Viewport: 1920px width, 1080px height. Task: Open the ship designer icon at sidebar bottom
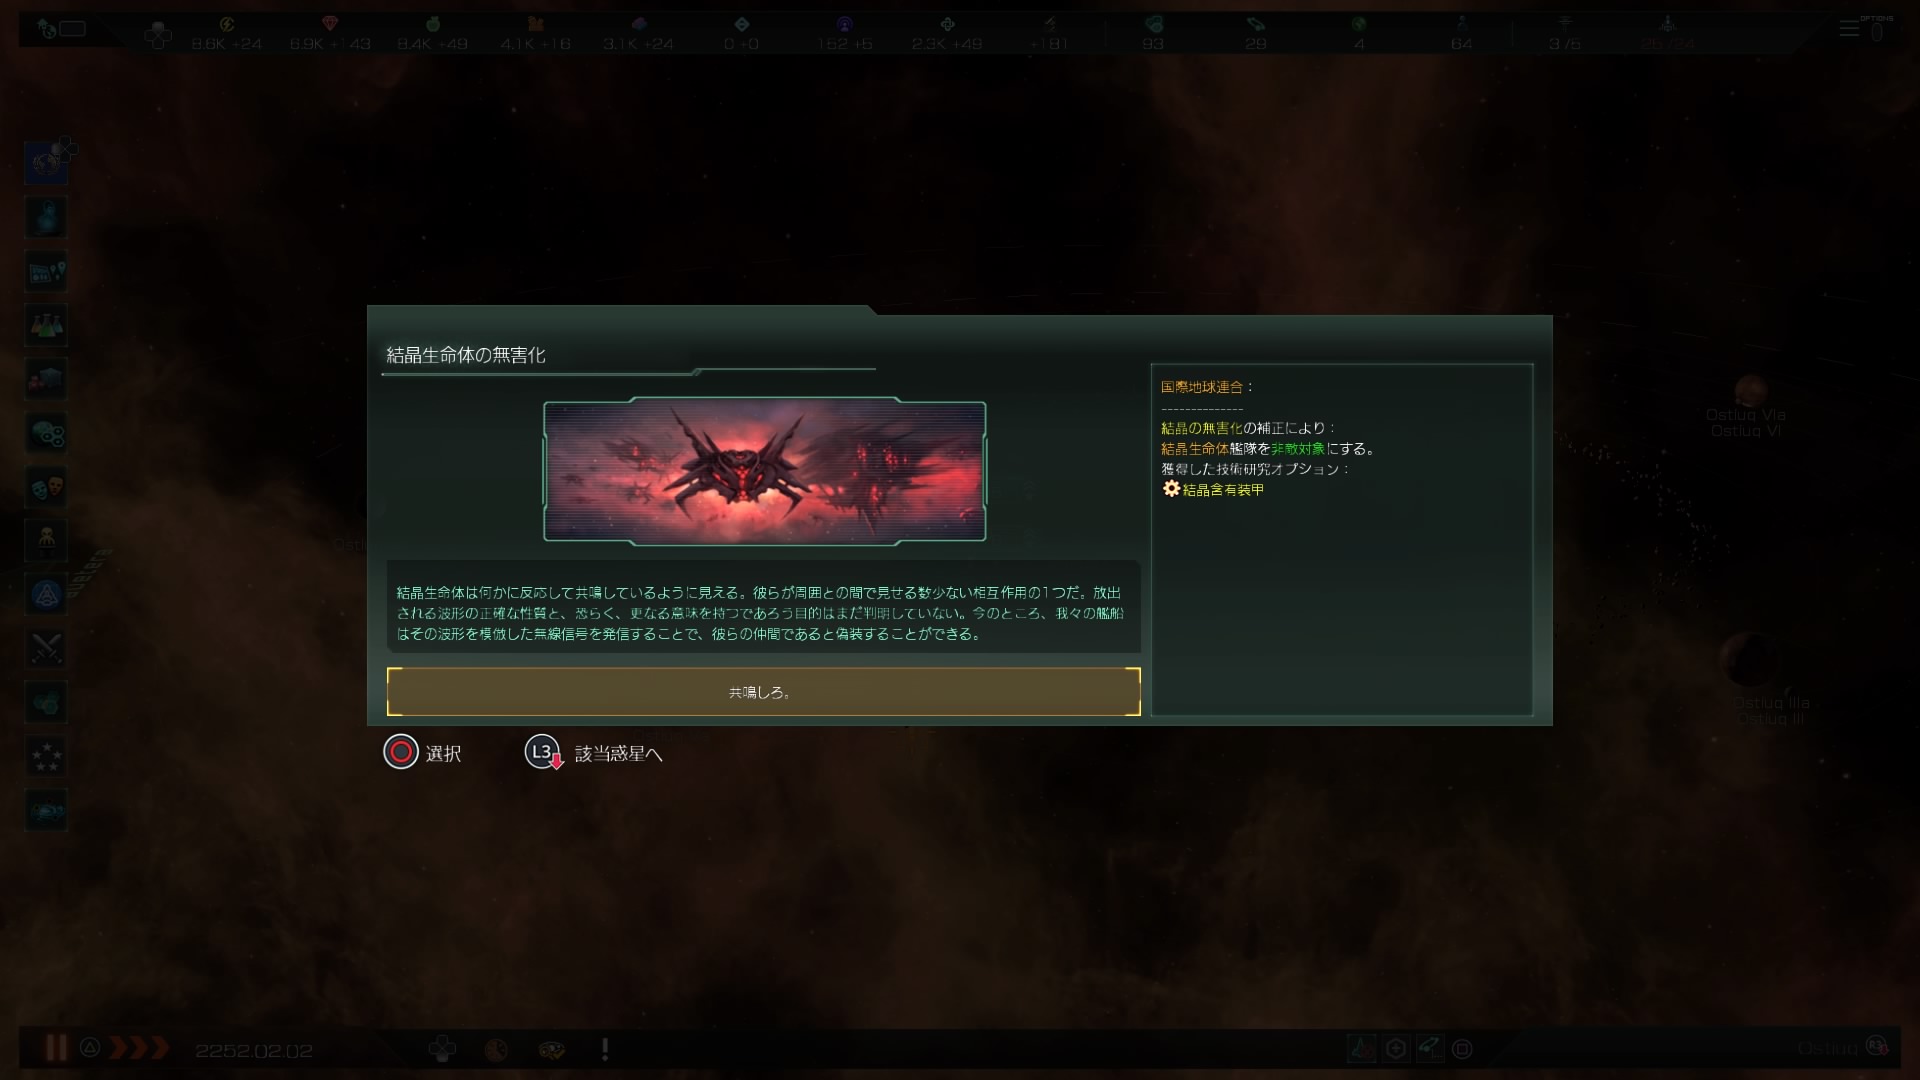[46, 810]
